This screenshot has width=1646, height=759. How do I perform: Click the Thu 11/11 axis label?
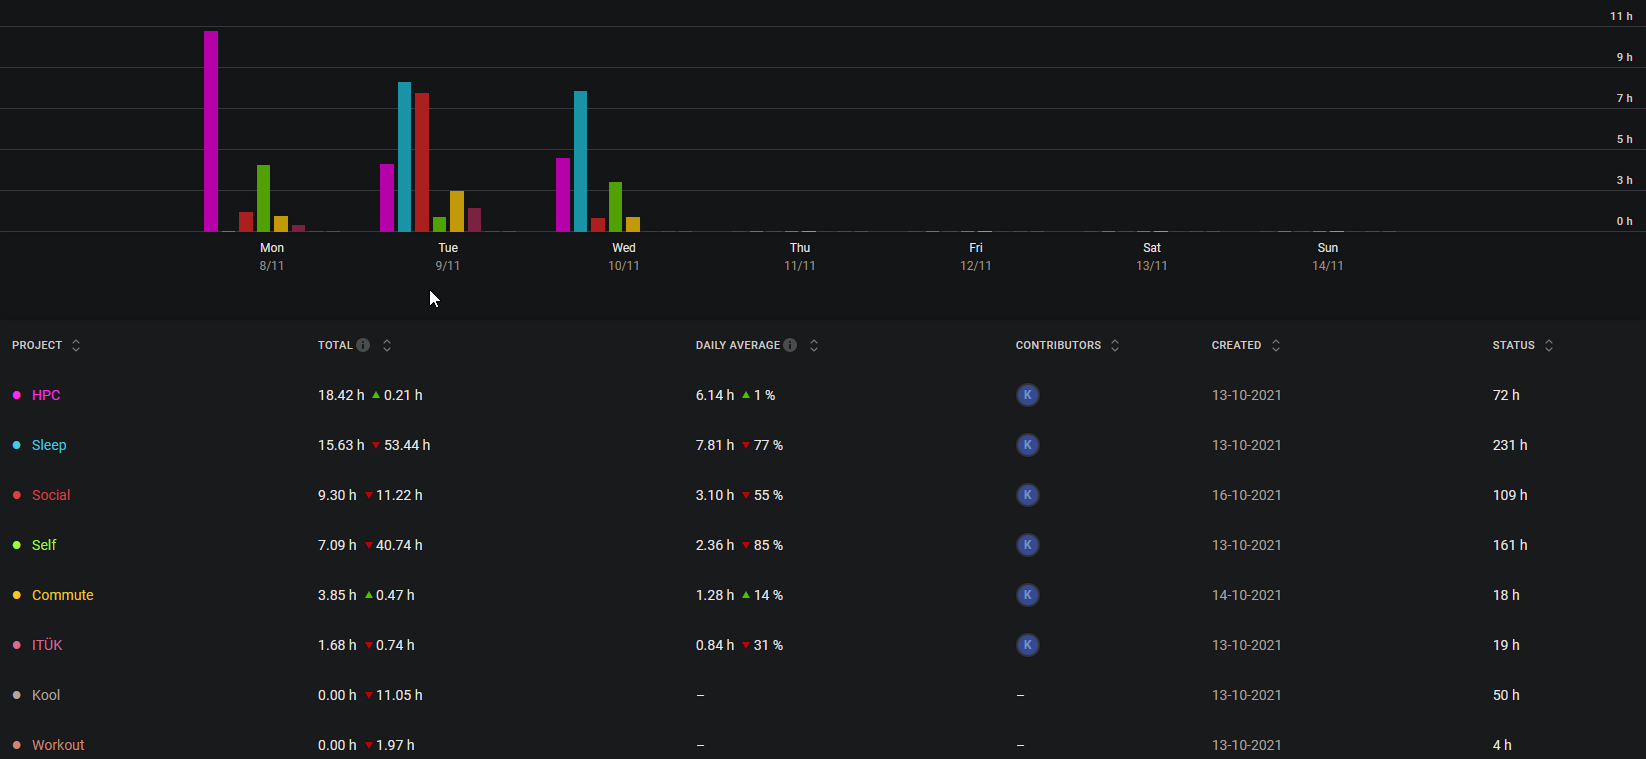[x=800, y=256]
